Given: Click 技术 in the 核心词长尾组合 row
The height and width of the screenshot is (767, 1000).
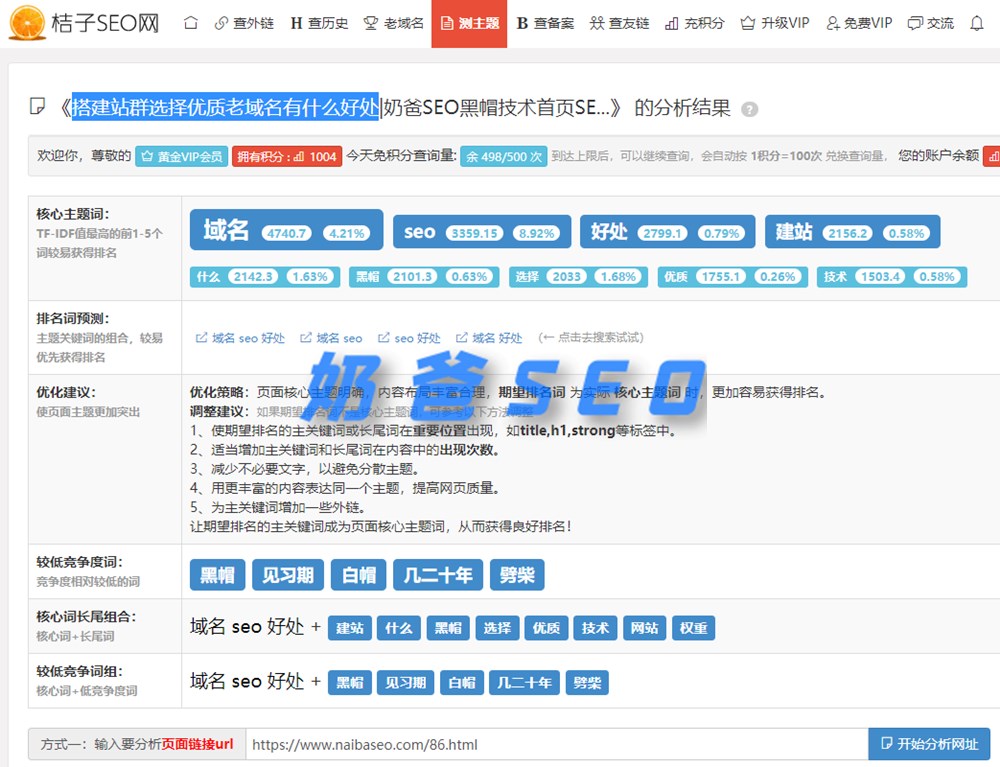Looking at the screenshot, I should (595, 628).
